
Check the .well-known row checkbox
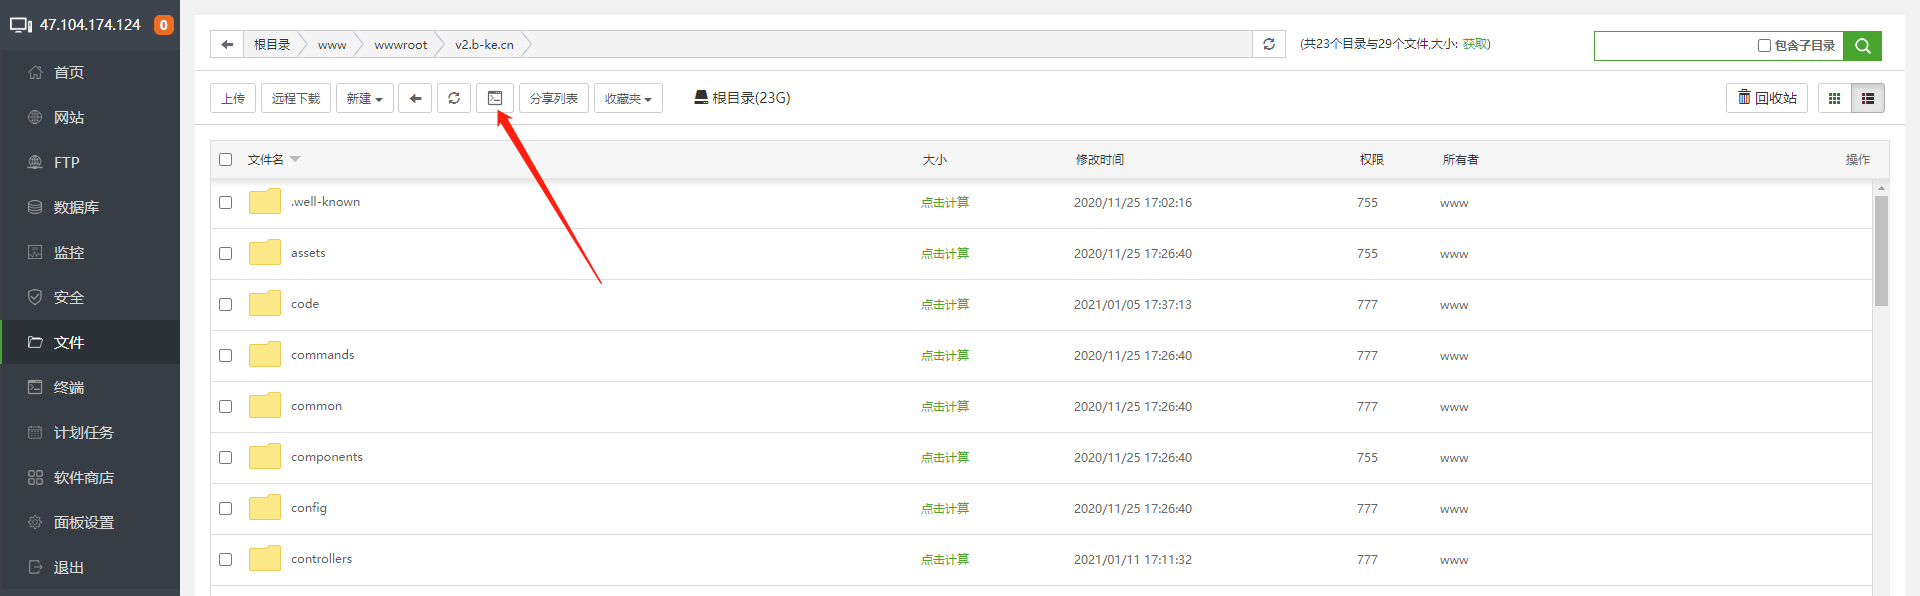(x=226, y=202)
